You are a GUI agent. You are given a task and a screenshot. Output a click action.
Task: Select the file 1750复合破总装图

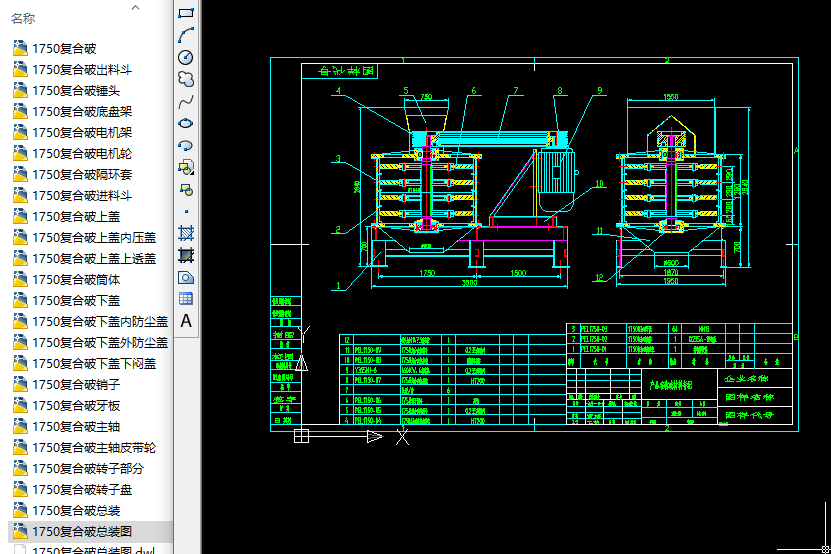point(82,531)
